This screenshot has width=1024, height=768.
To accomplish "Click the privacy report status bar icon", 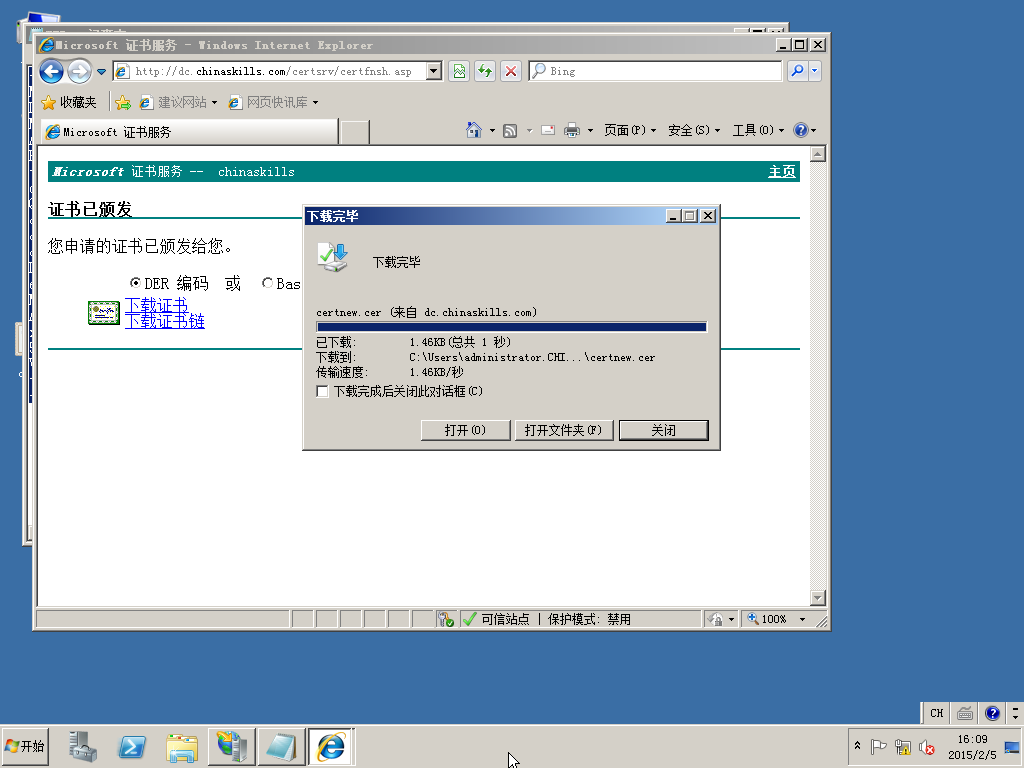I will click(x=716, y=619).
